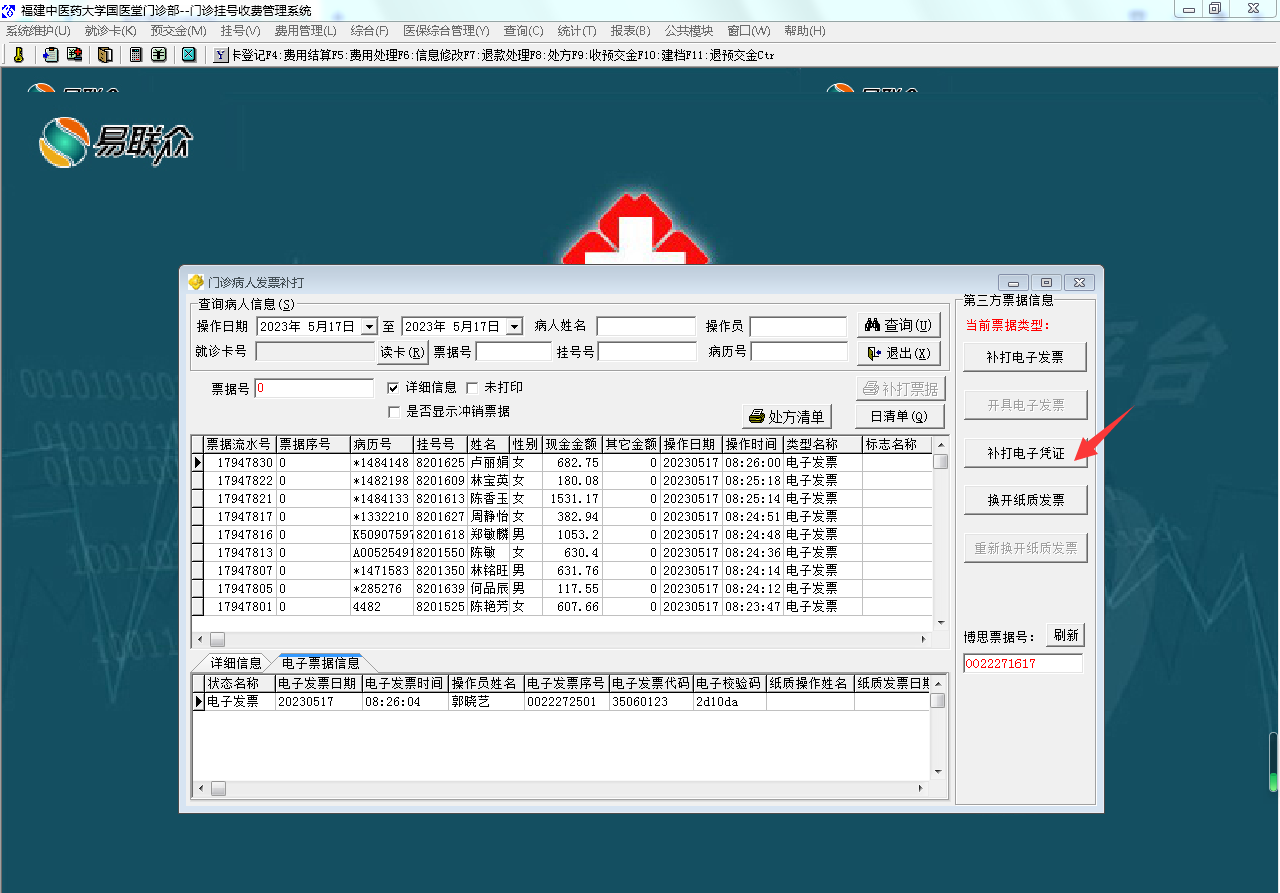Select the row for patient 卢丽娟

tap(562, 463)
